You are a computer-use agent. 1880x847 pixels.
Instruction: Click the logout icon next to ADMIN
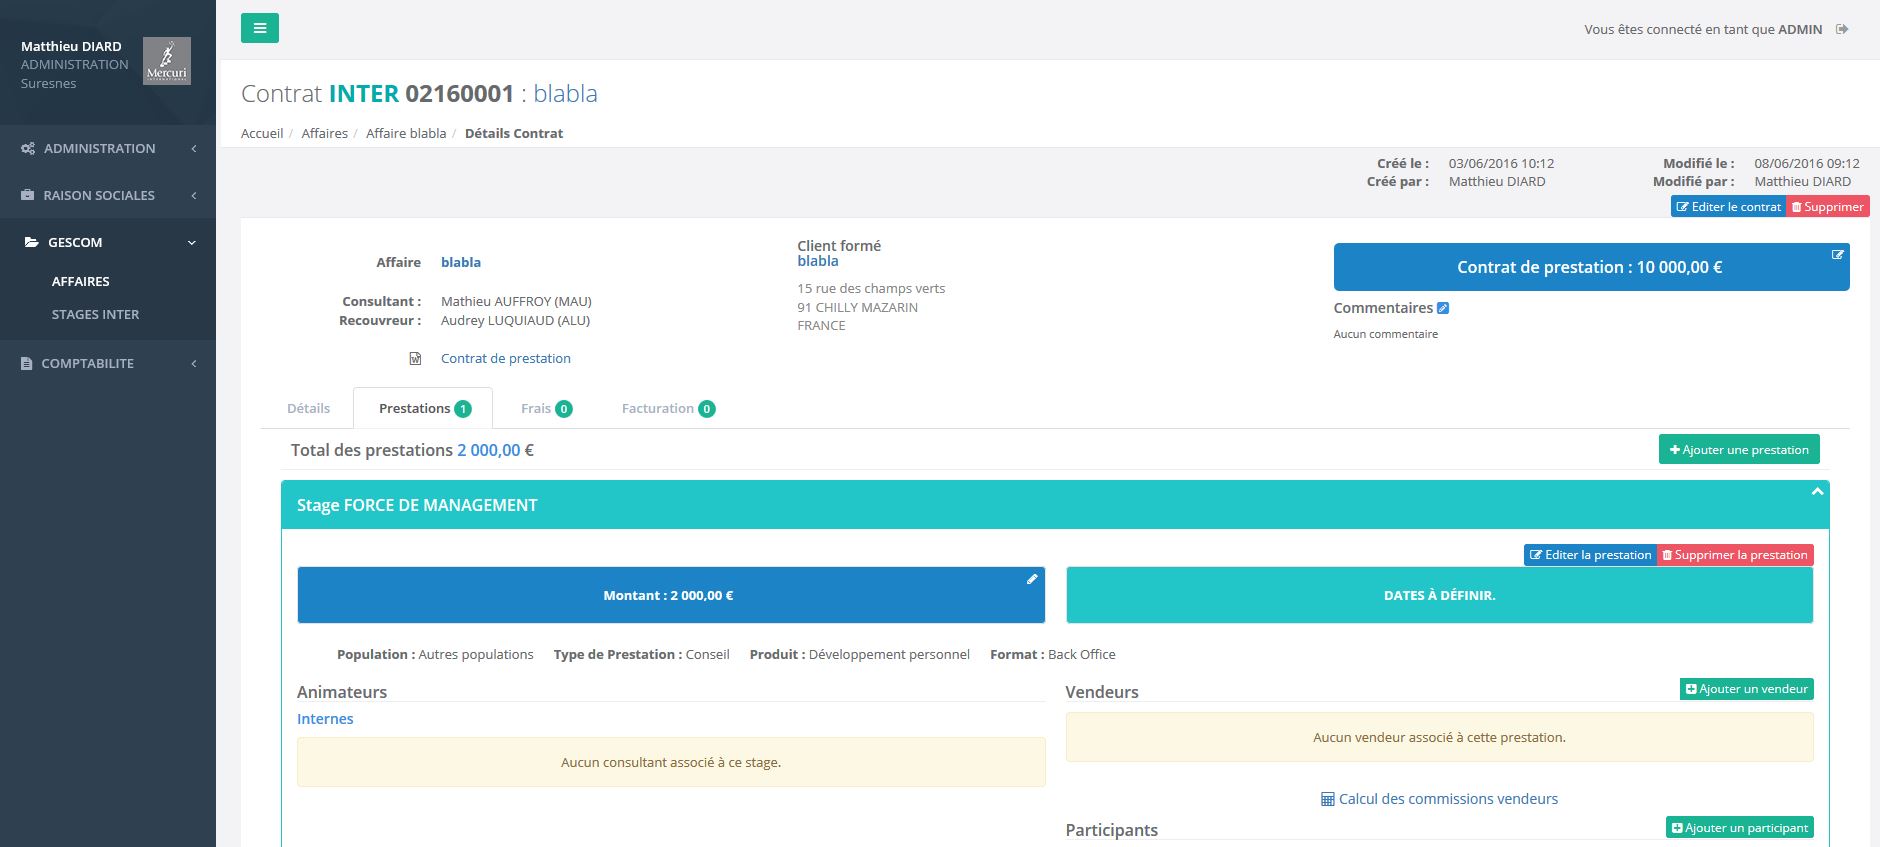(1842, 29)
